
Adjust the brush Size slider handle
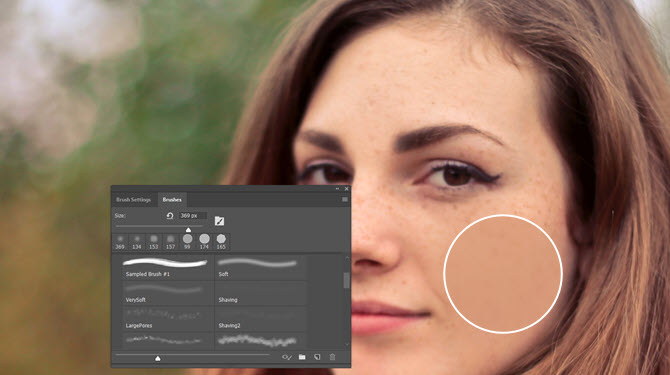tap(188, 230)
